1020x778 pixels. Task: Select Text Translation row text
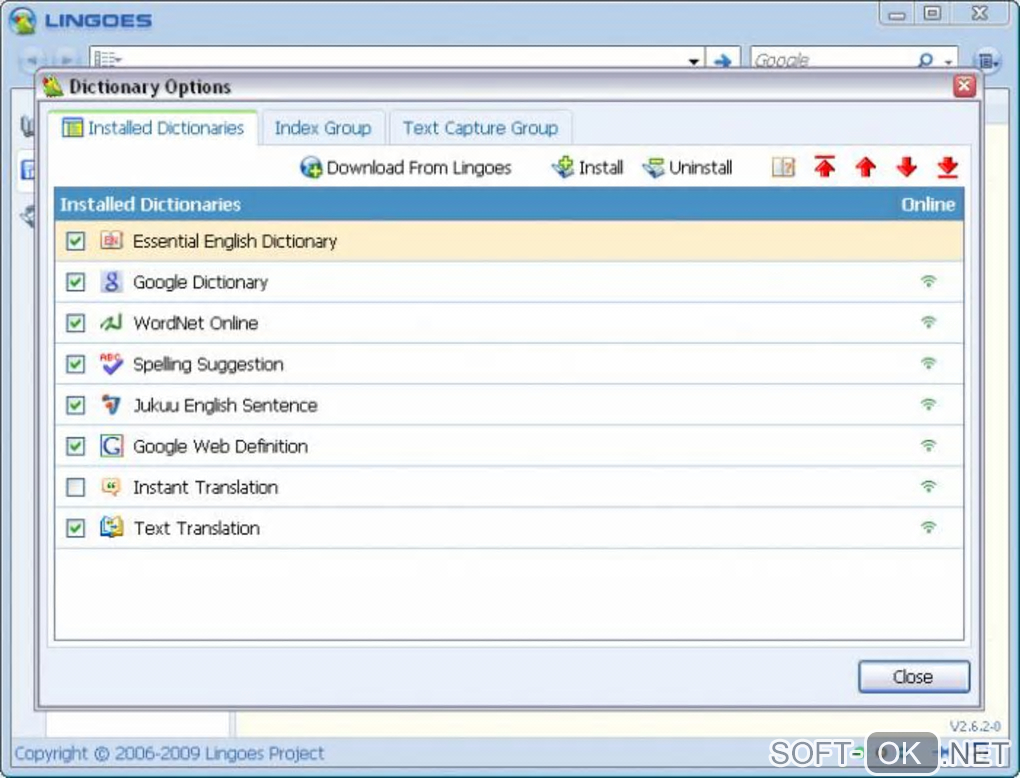[x=196, y=528]
